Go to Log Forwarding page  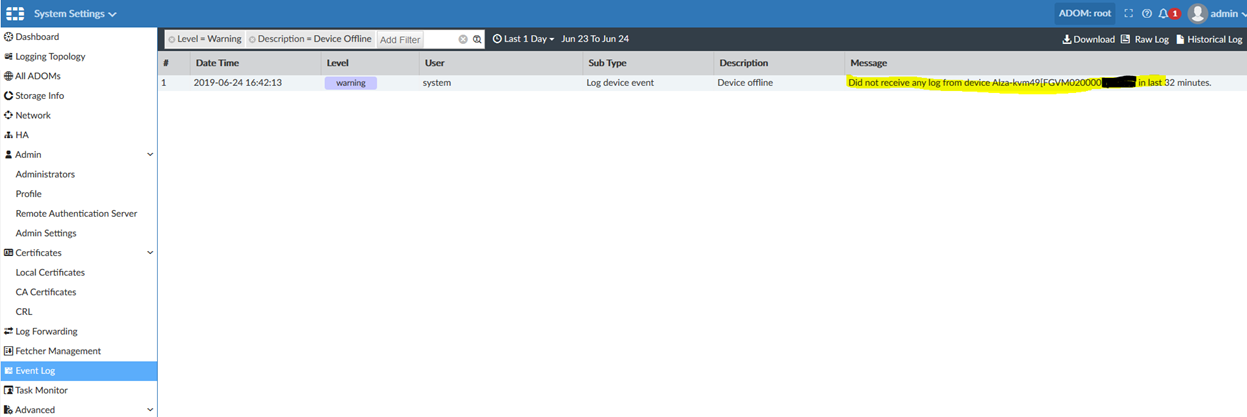46,331
